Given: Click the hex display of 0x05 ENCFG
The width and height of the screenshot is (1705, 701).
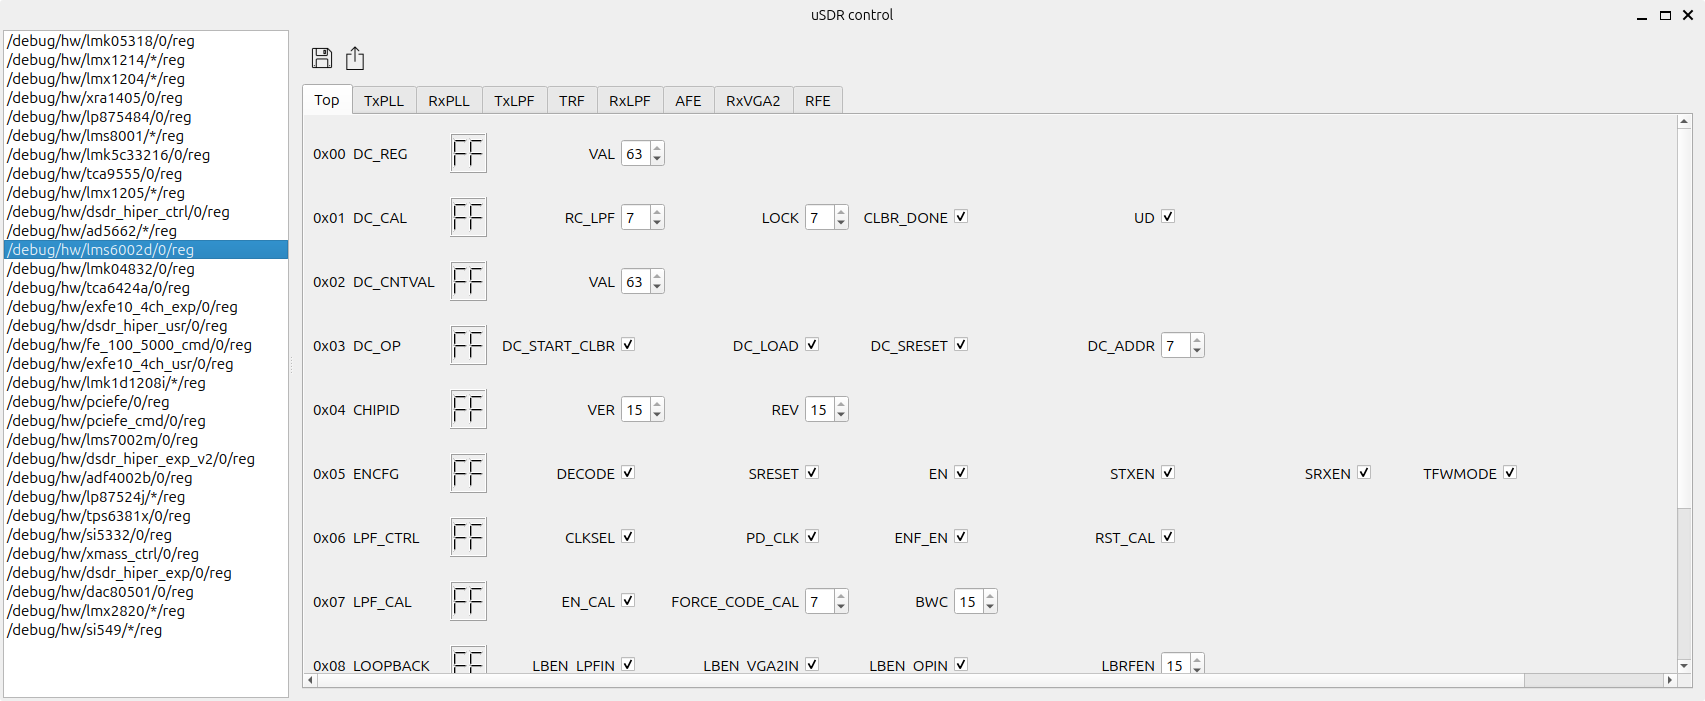Looking at the screenshot, I should [x=468, y=473].
